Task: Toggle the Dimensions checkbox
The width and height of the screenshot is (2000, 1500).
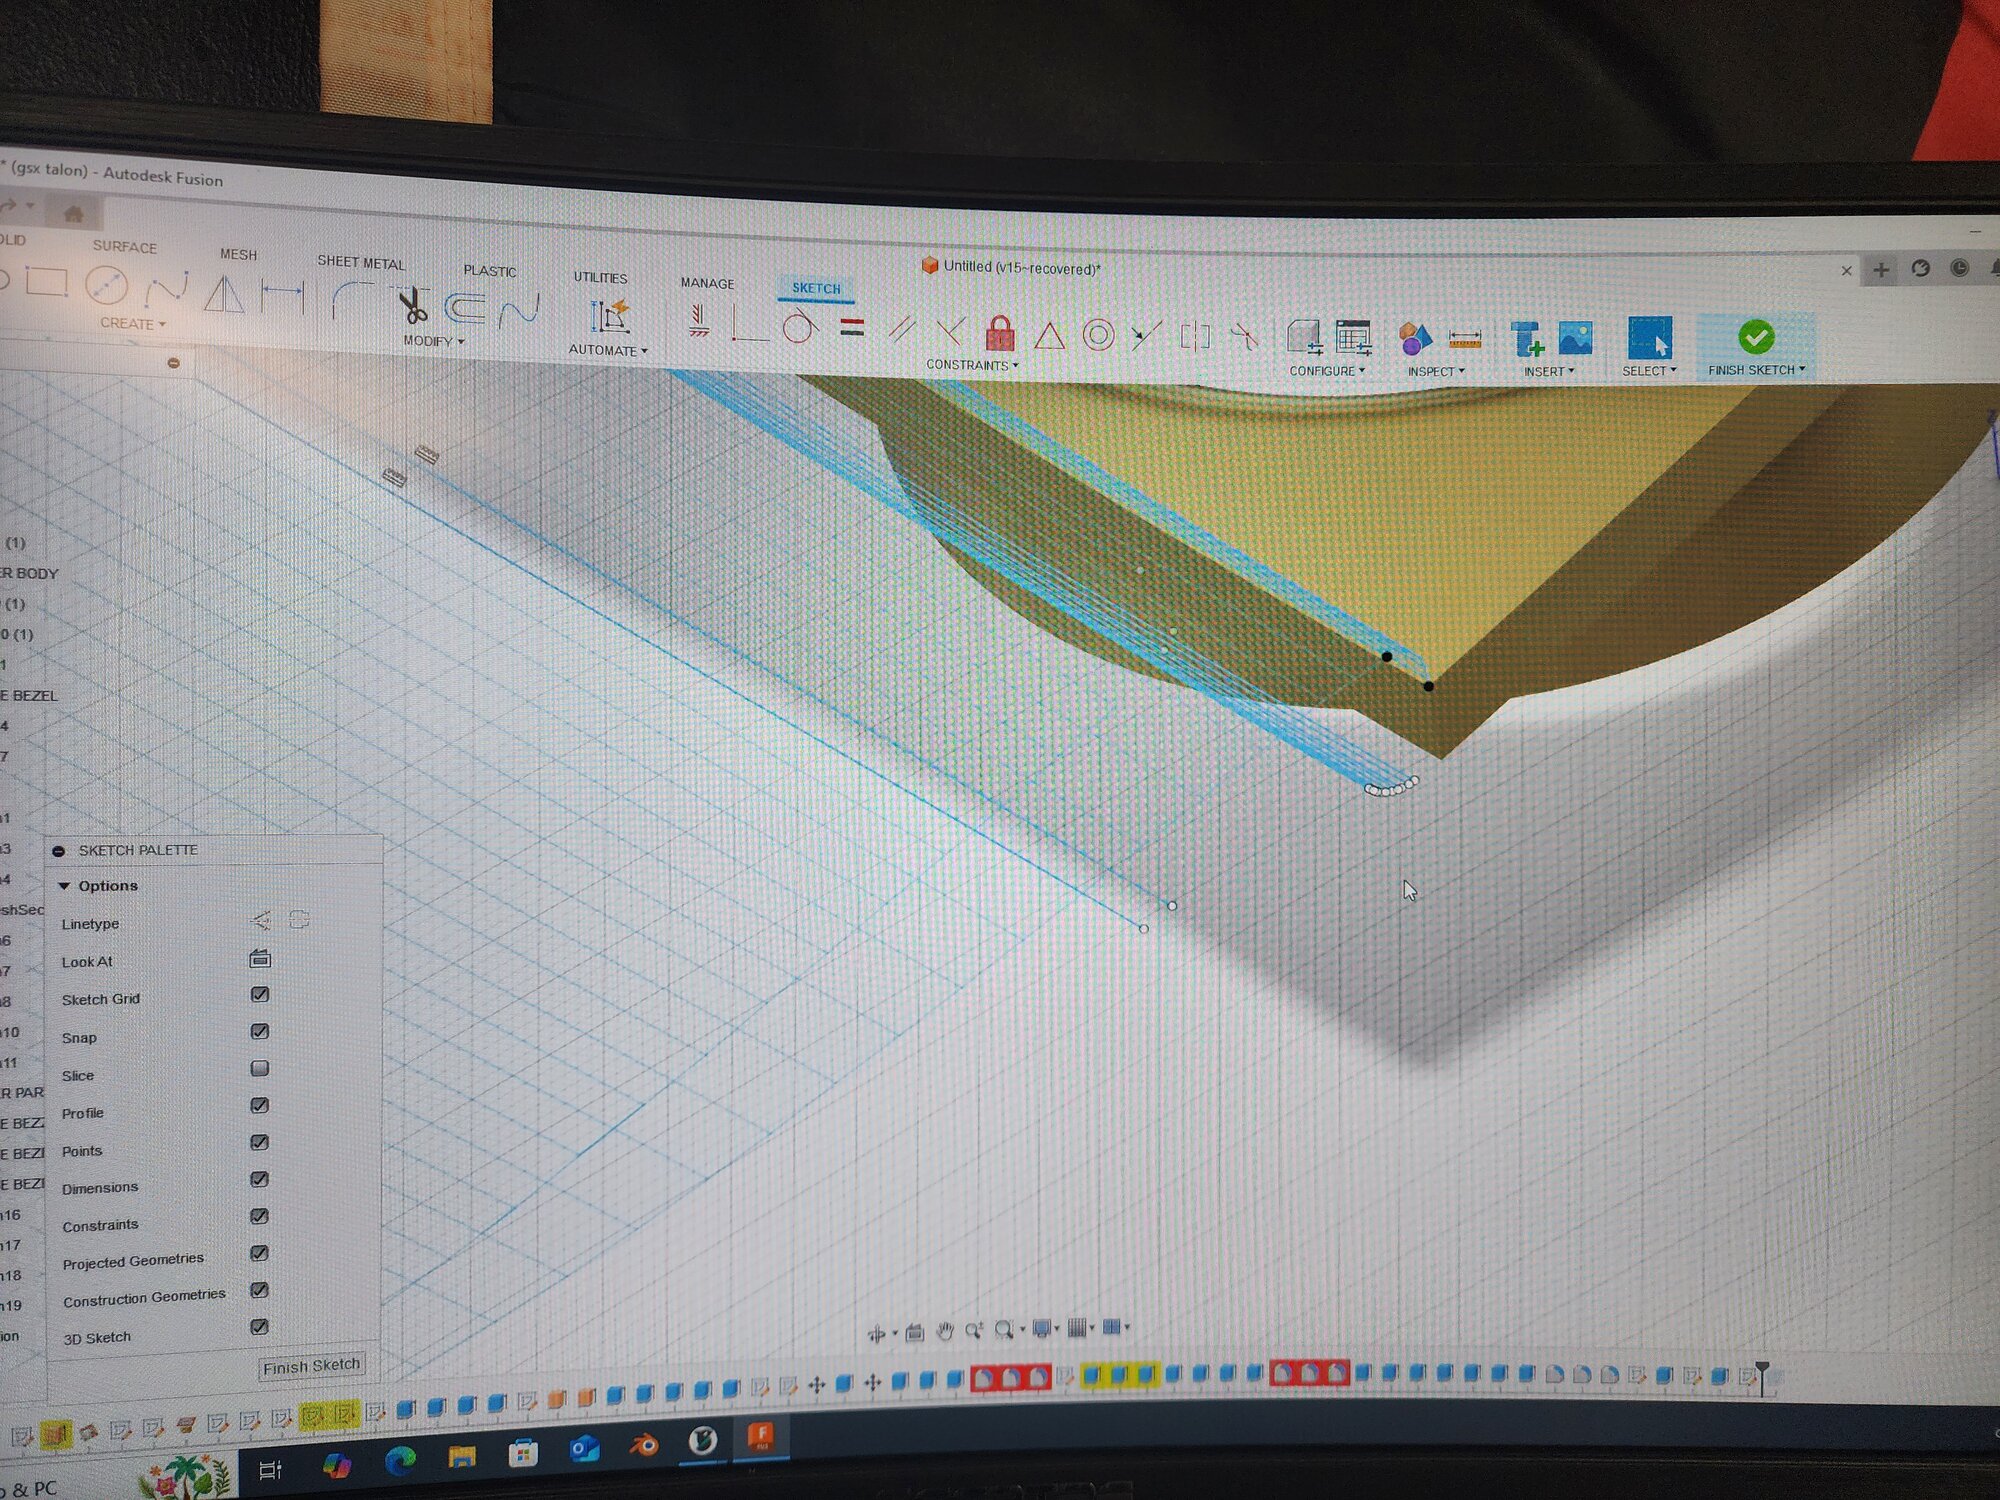Action: 260,1179
